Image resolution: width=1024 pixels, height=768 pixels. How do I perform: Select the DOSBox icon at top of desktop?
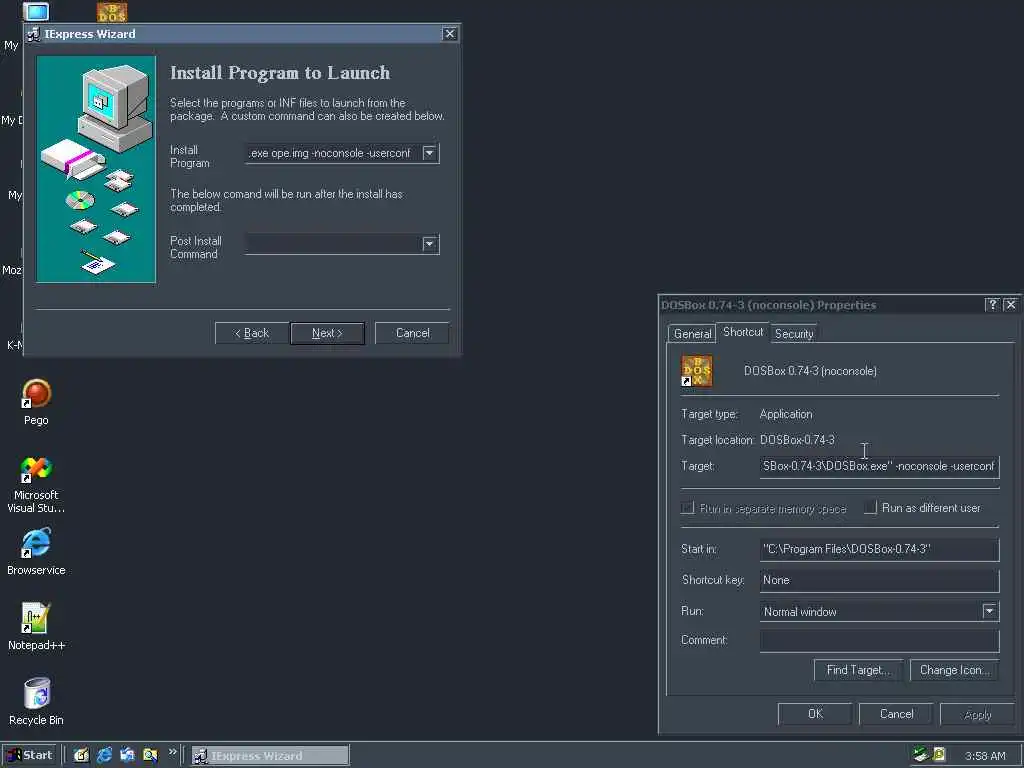pos(112,11)
